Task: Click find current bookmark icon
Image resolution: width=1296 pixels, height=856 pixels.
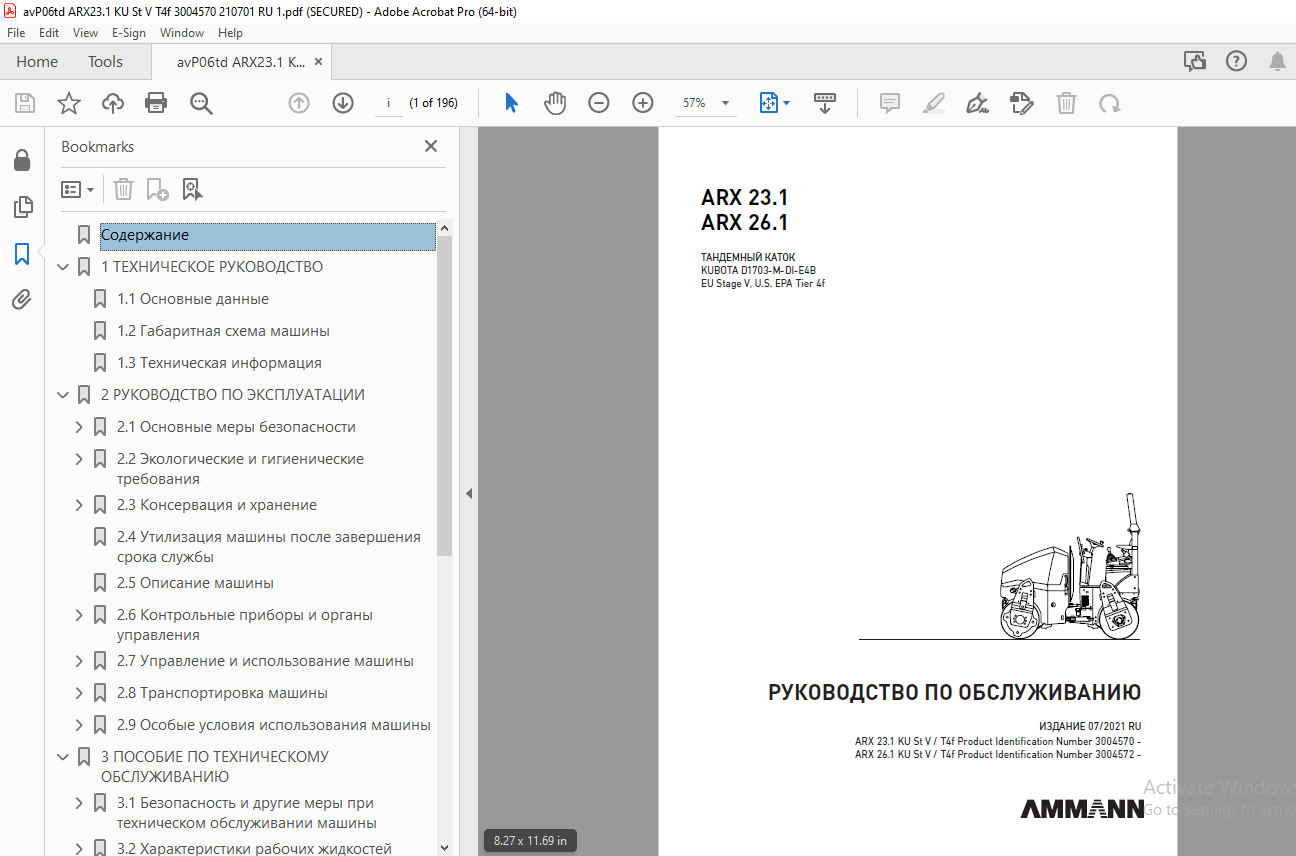Action: point(192,189)
